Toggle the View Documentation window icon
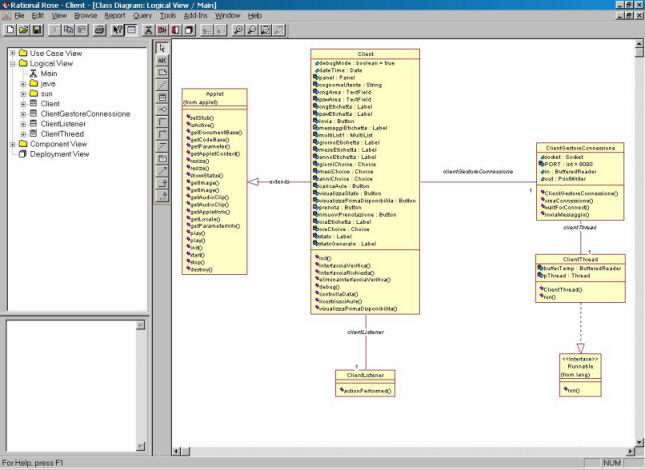This screenshot has width=645, height=470. pyautogui.click(x=131, y=30)
